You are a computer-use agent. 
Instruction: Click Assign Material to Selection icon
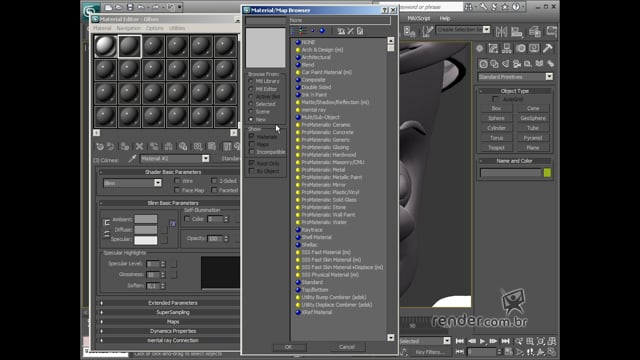(x=125, y=146)
